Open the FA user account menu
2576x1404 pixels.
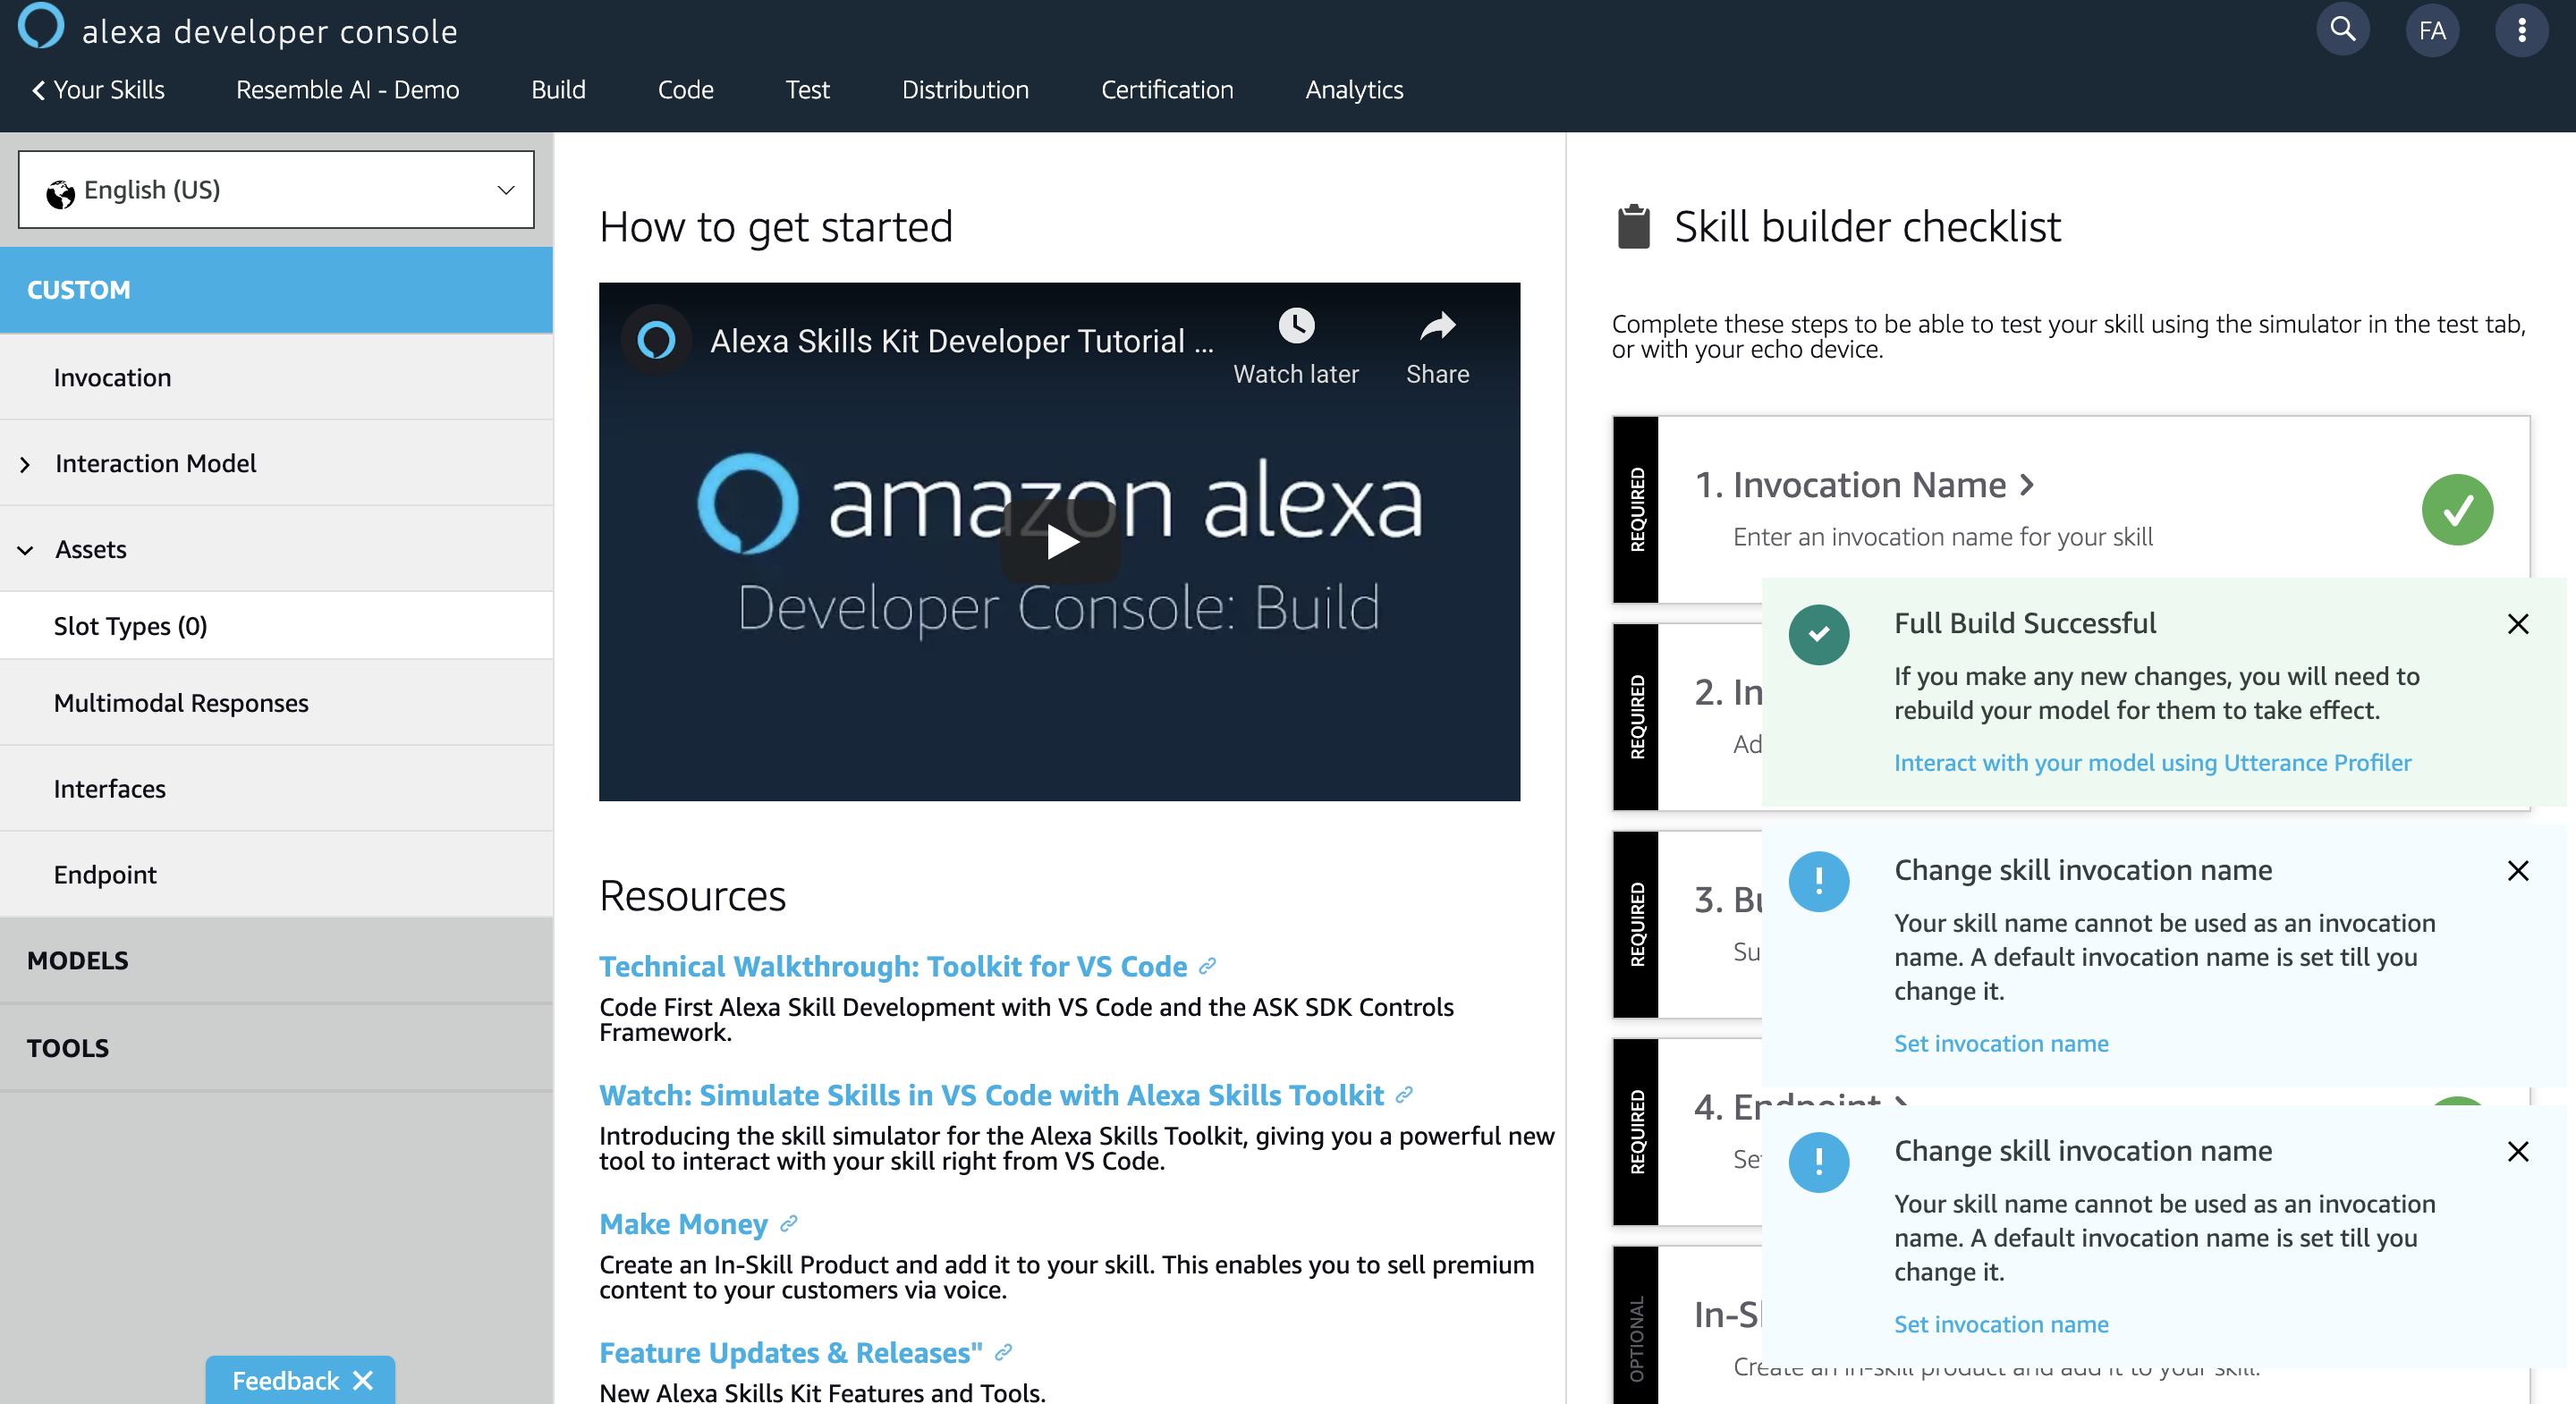(2432, 30)
